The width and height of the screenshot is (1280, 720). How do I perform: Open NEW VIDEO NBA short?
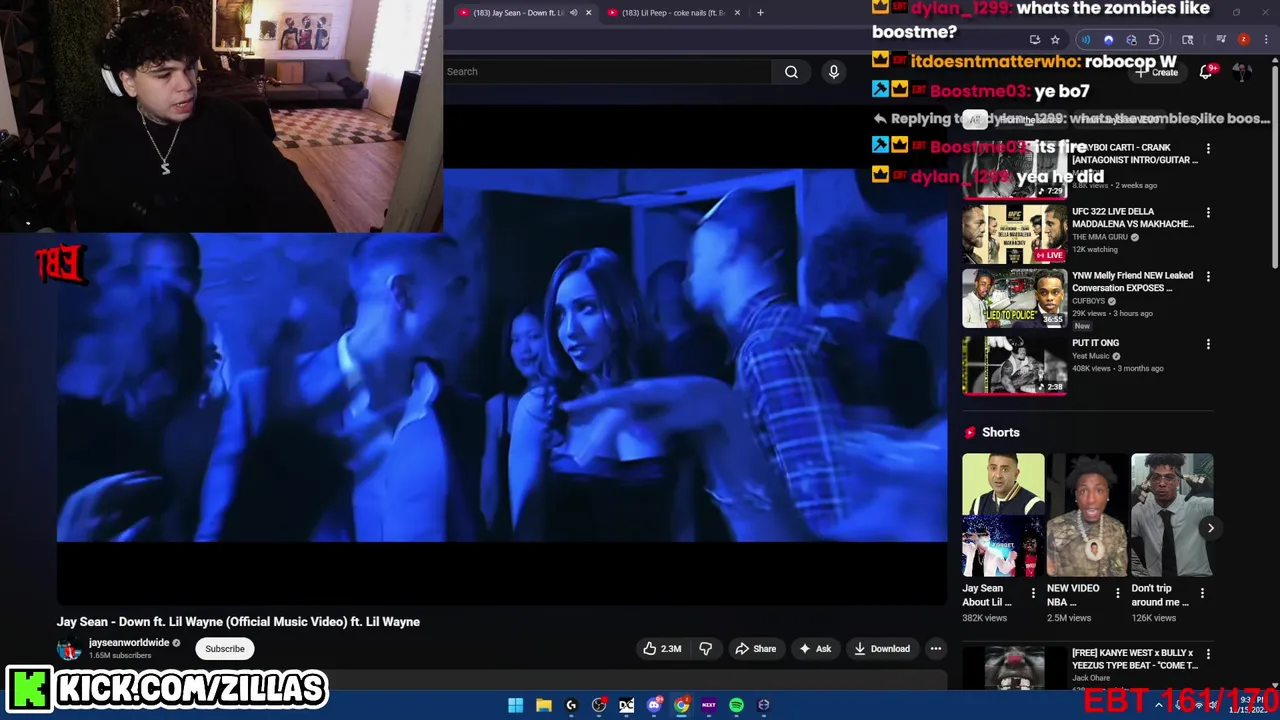1087,515
